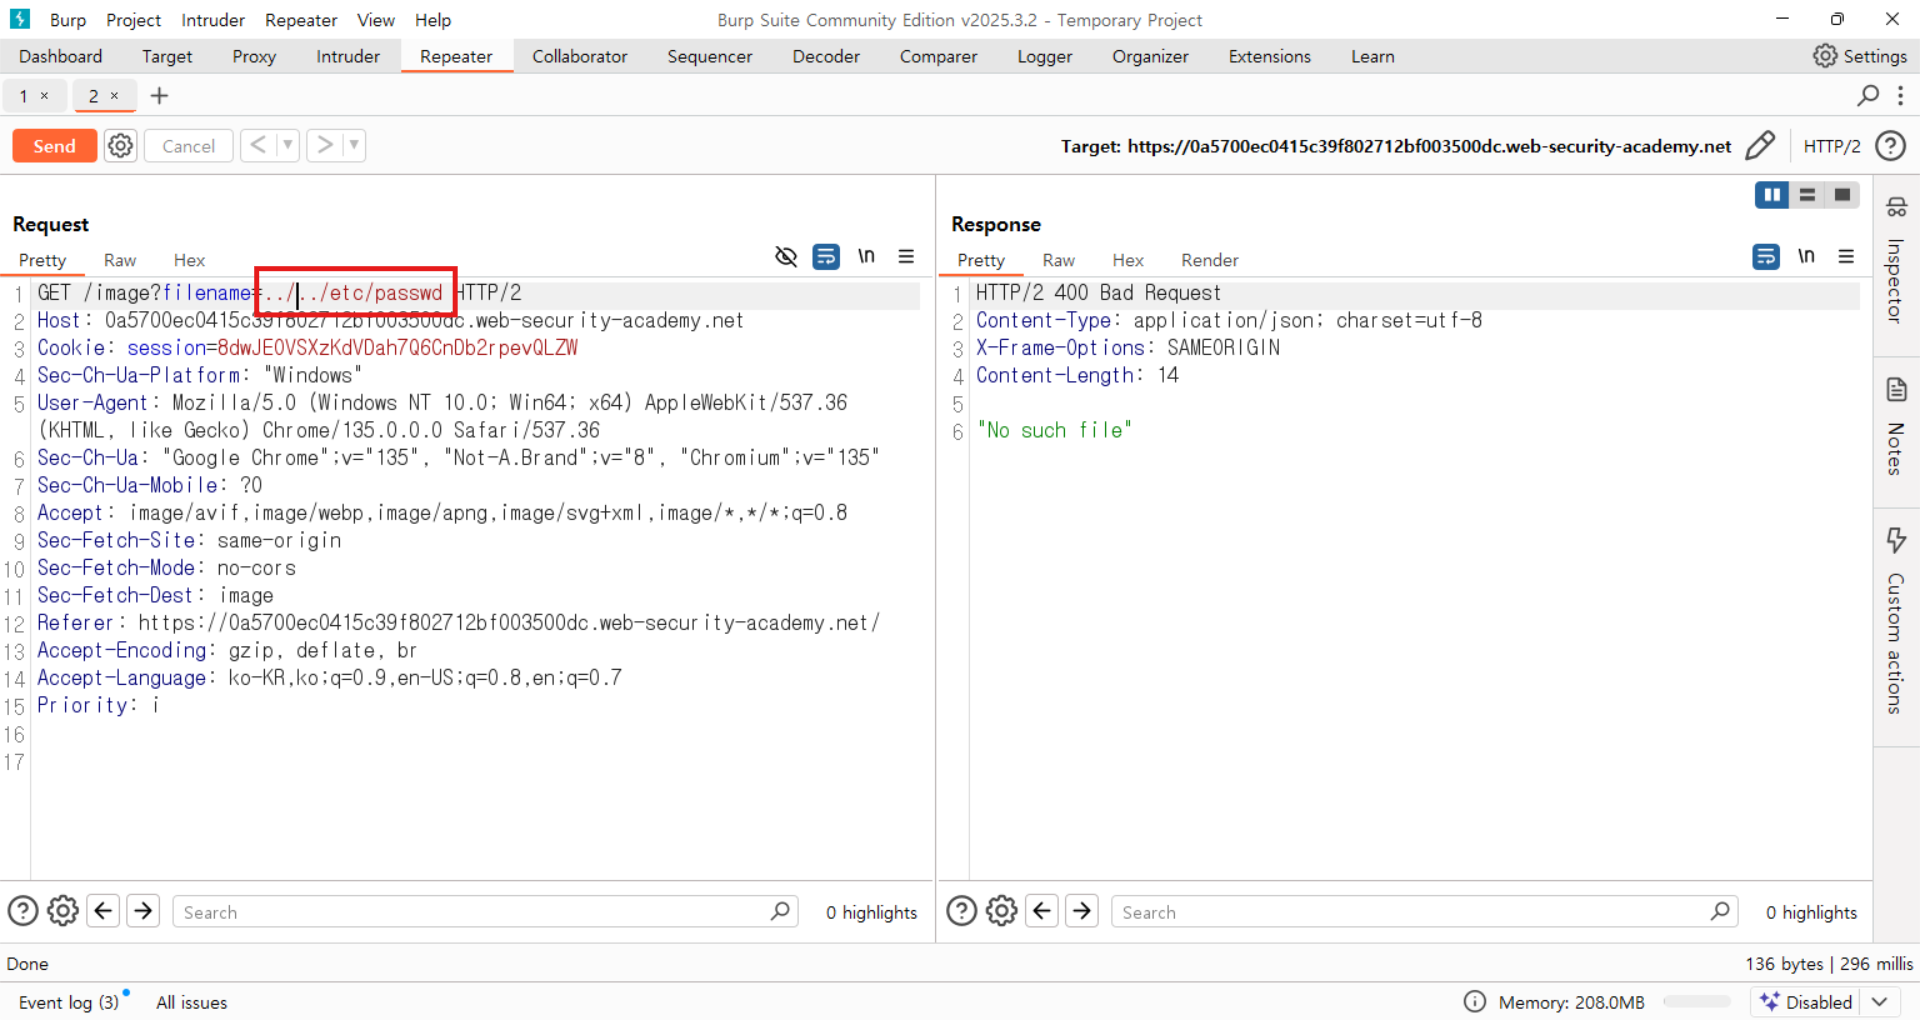Open Repeater help question mark icon

pyautogui.click(x=1890, y=146)
